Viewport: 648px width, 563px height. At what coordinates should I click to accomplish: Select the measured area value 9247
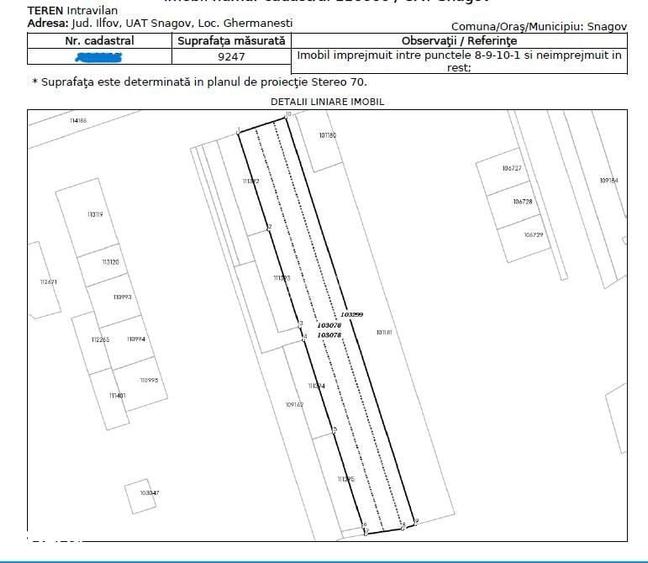point(231,57)
